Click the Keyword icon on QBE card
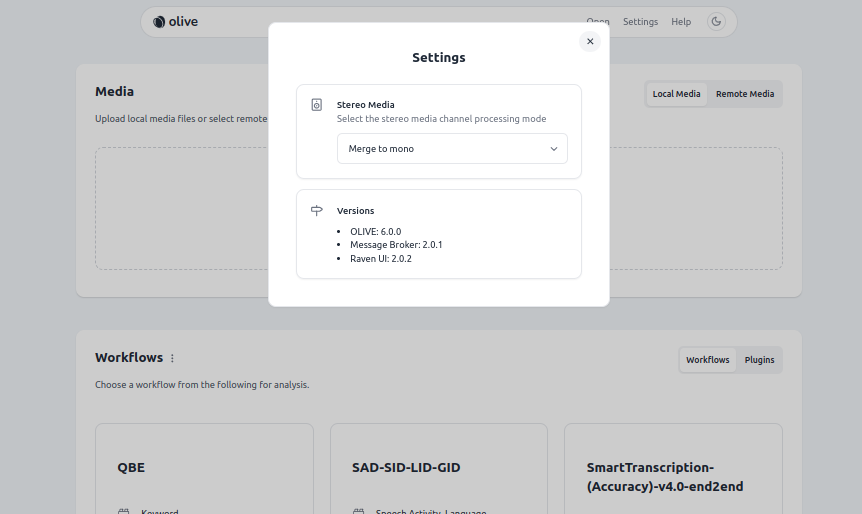 [x=124, y=512]
